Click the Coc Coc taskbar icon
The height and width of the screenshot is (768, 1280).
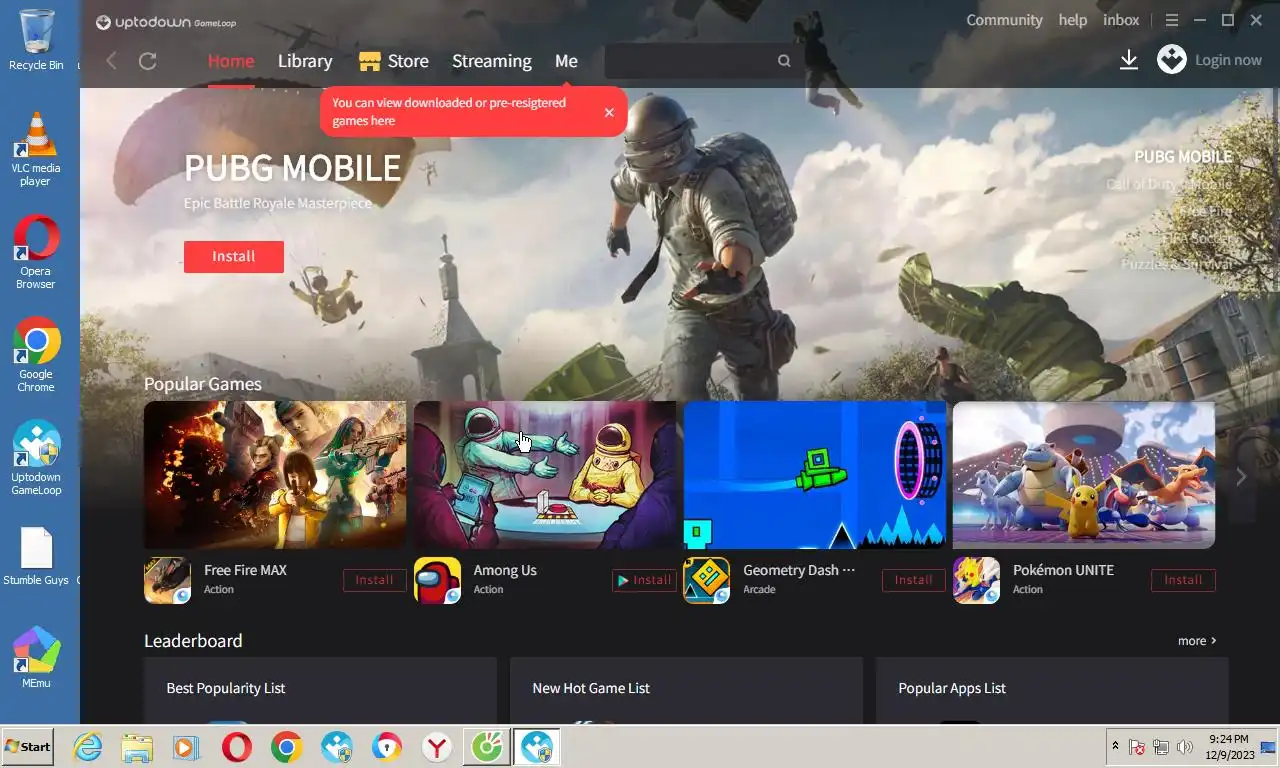click(x=487, y=747)
